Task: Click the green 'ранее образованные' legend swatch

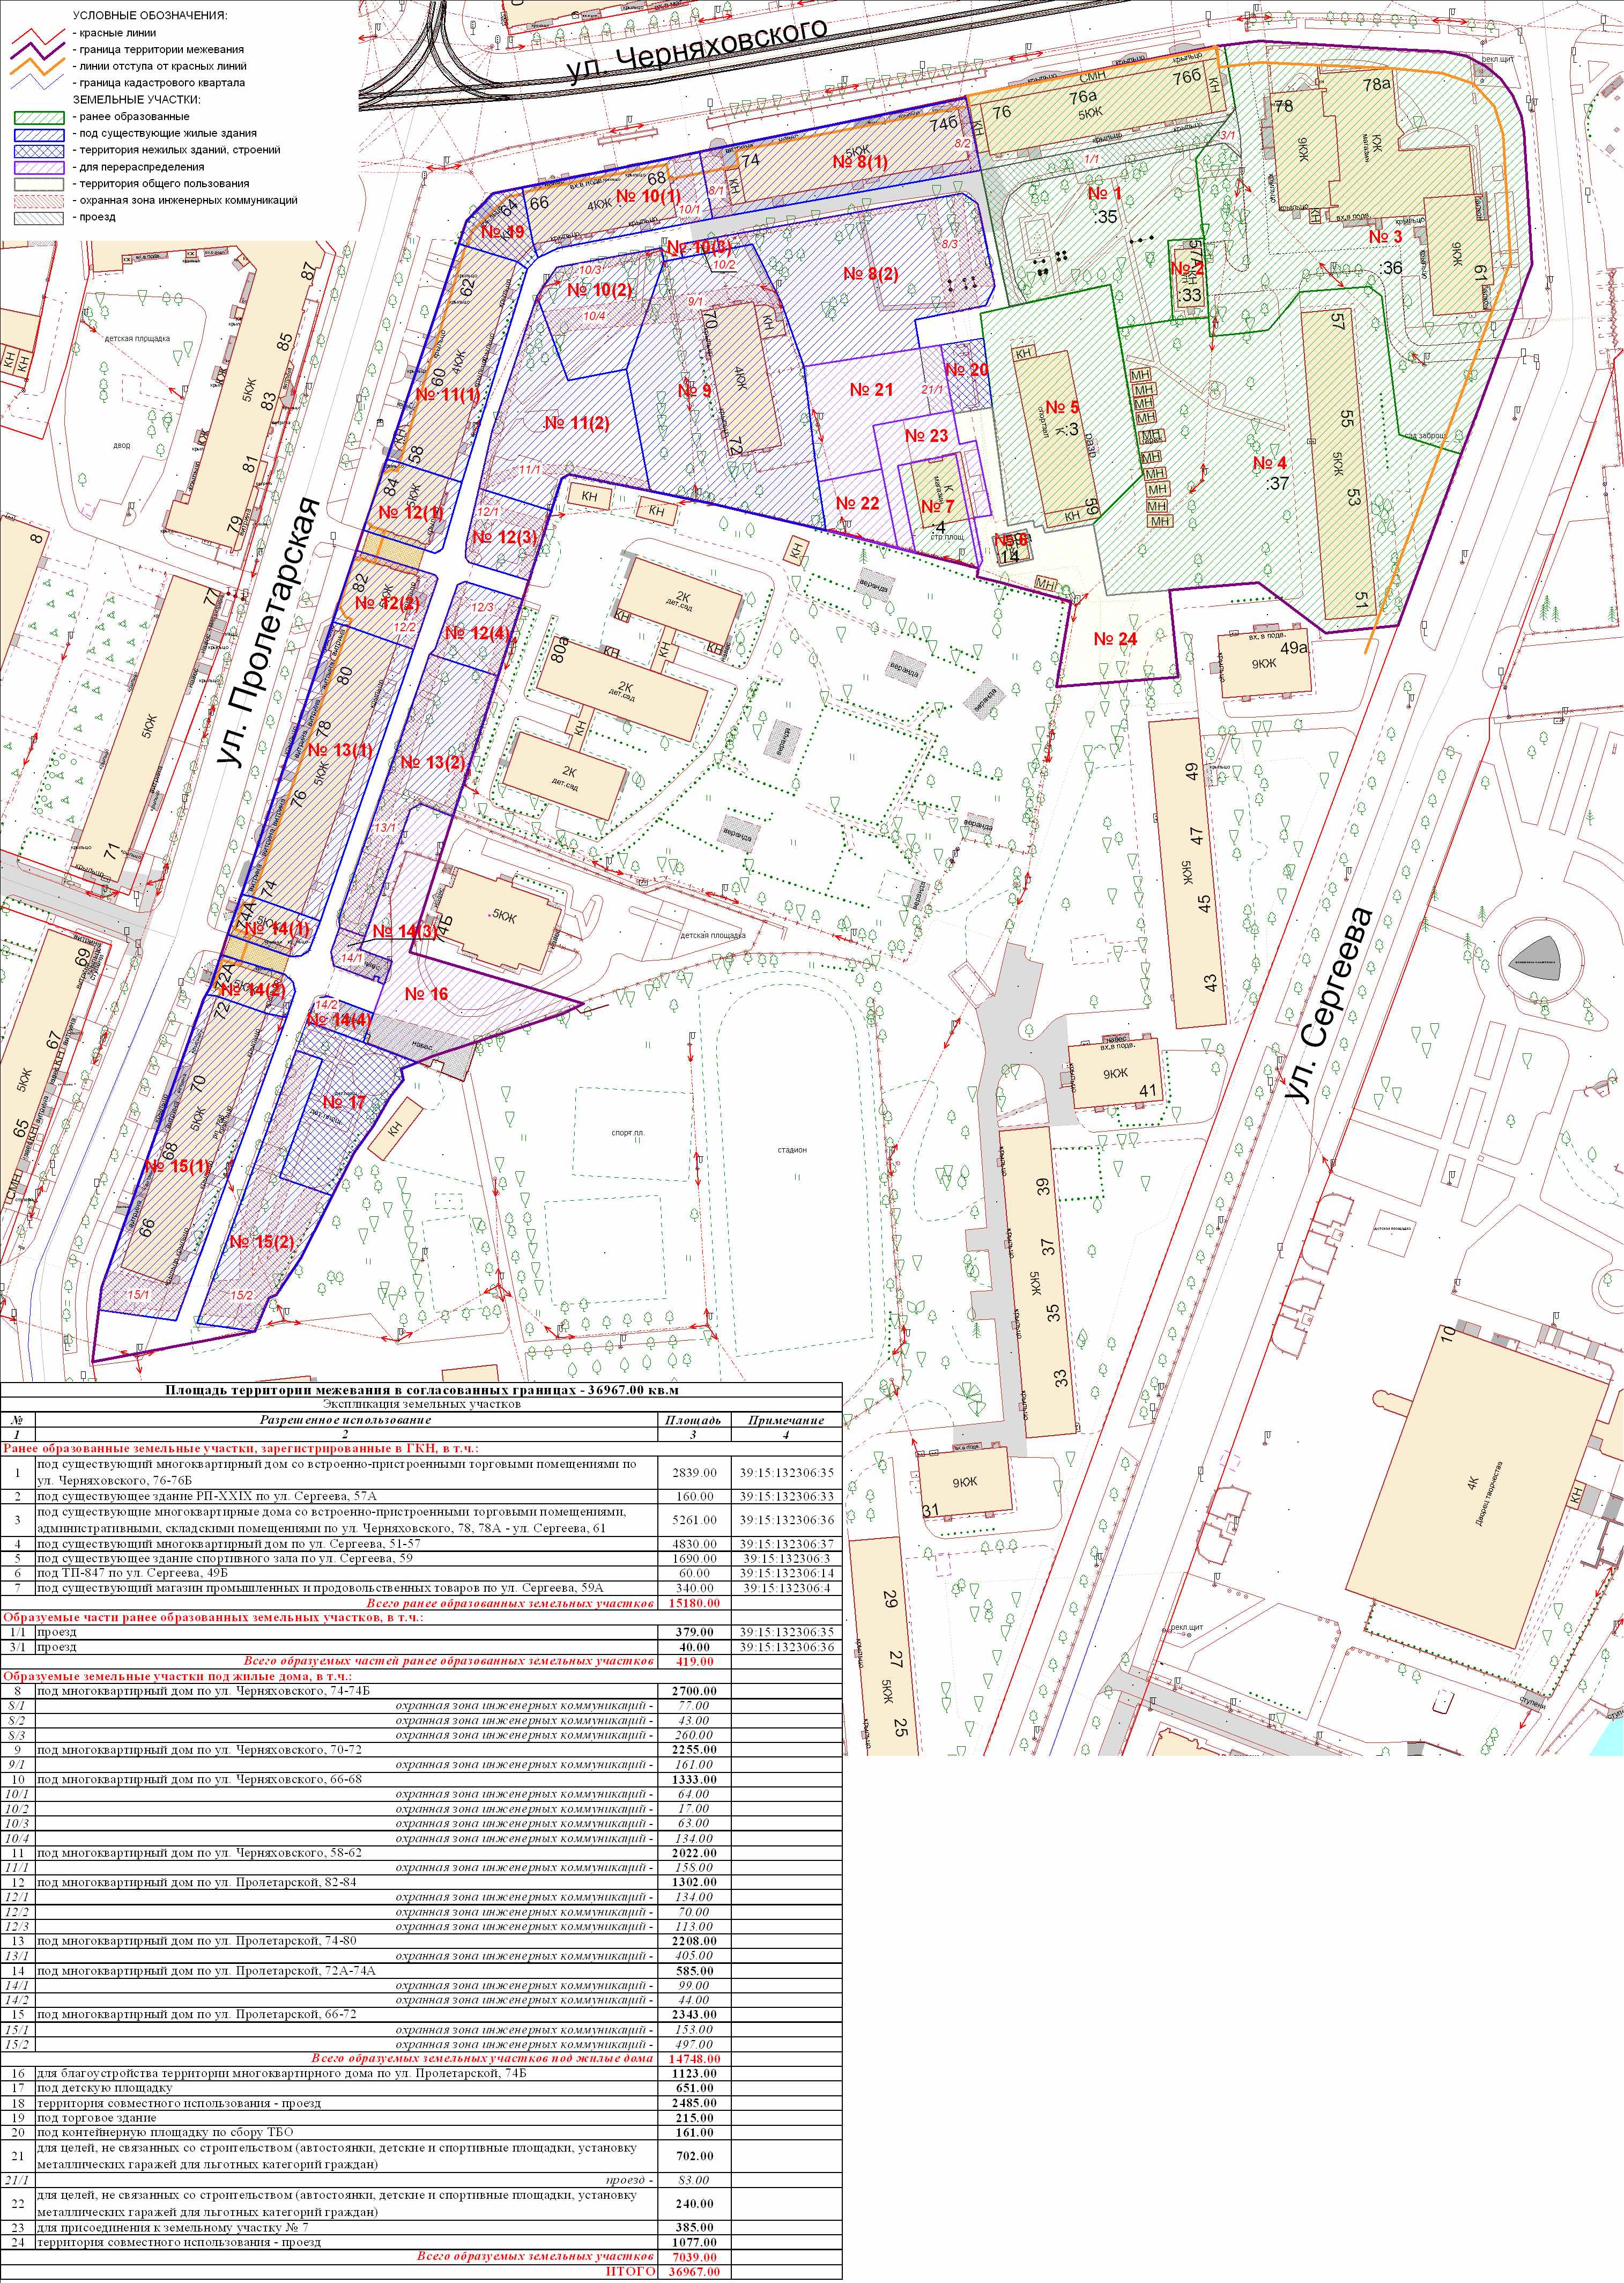Action: tap(39, 117)
